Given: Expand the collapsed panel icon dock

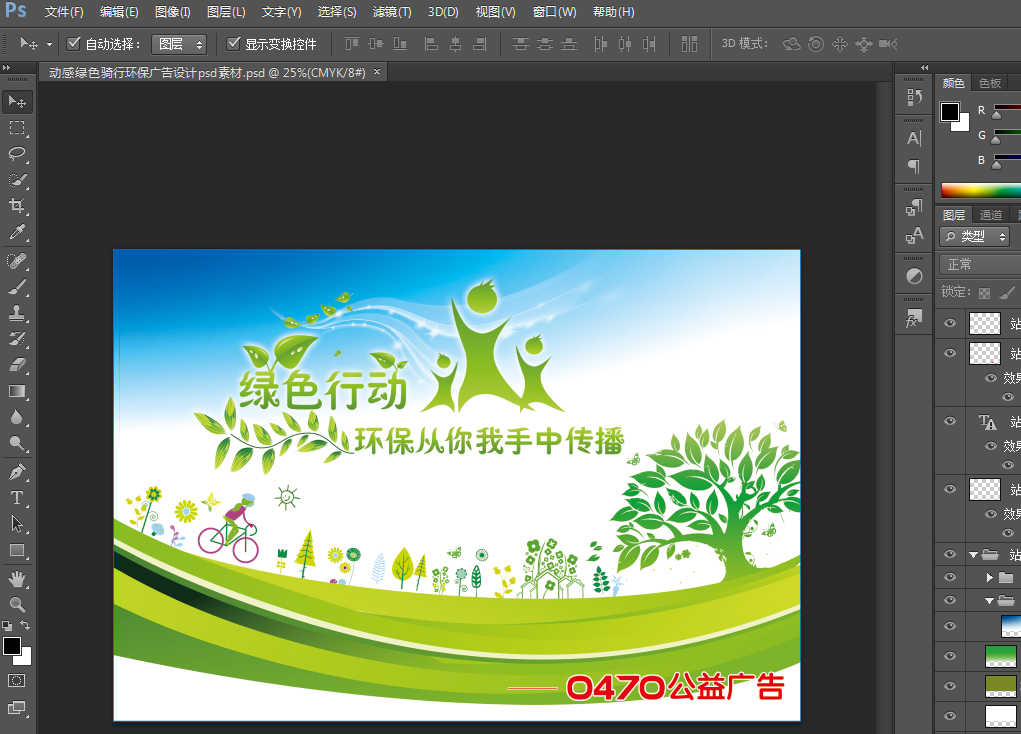Looking at the screenshot, I should tap(924, 68).
